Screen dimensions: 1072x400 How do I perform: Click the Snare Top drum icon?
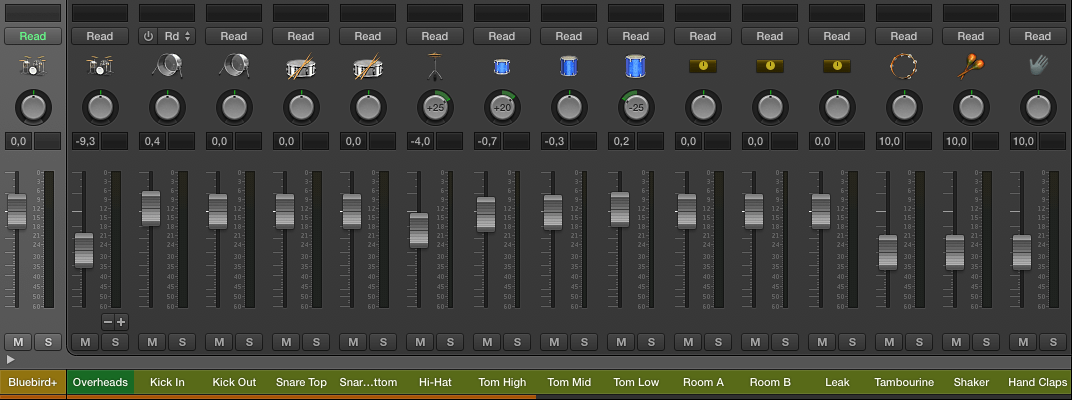click(x=300, y=67)
